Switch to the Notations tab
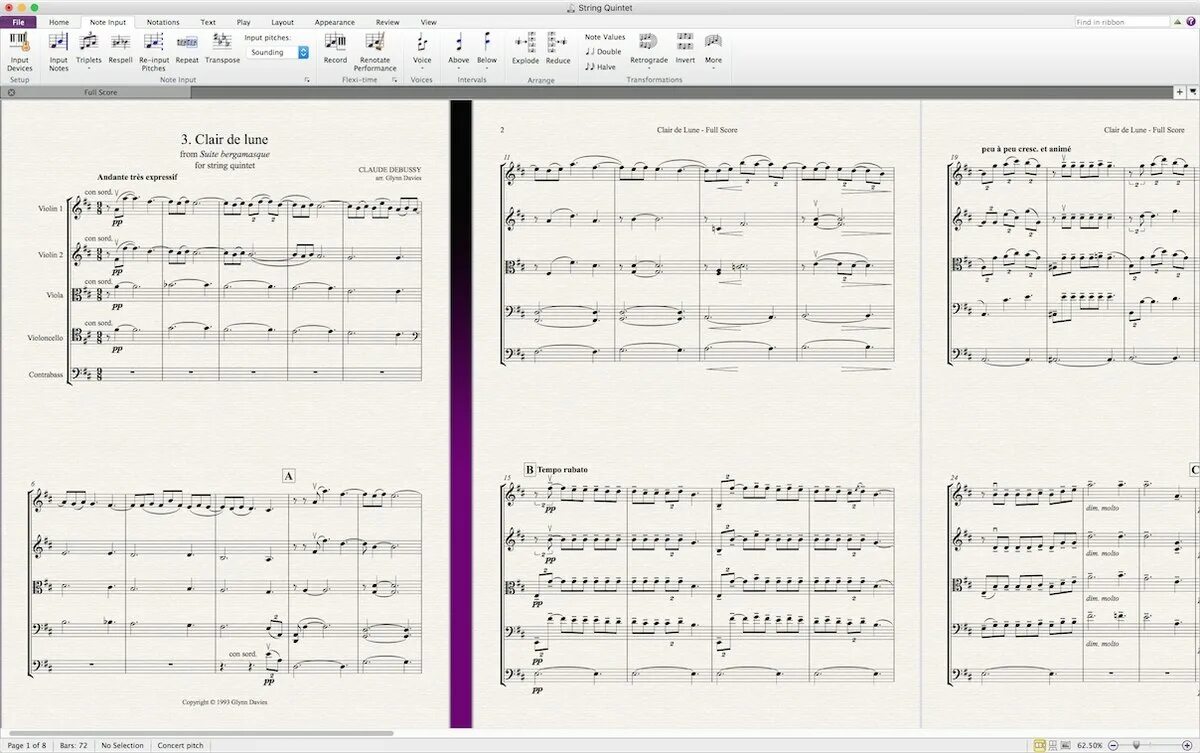Viewport: 1200px width, 753px height. (x=163, y=21)
